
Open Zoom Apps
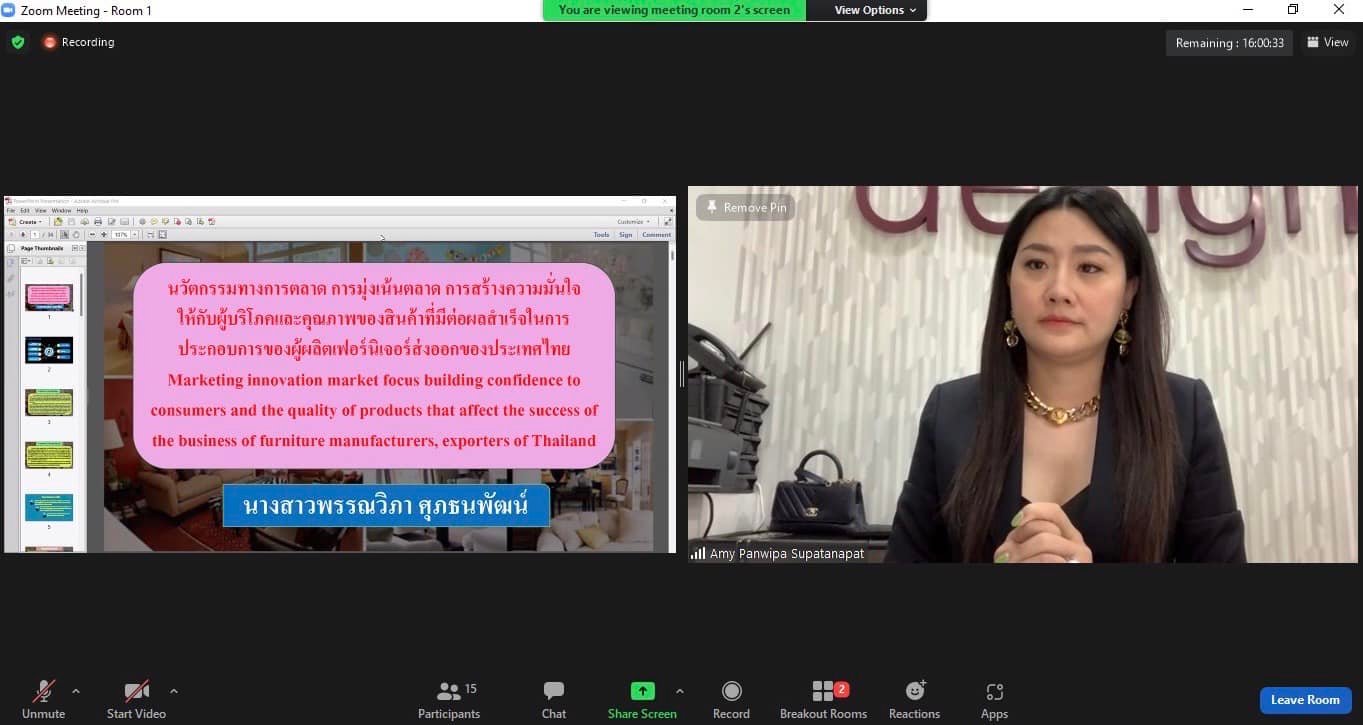[994, 699]
